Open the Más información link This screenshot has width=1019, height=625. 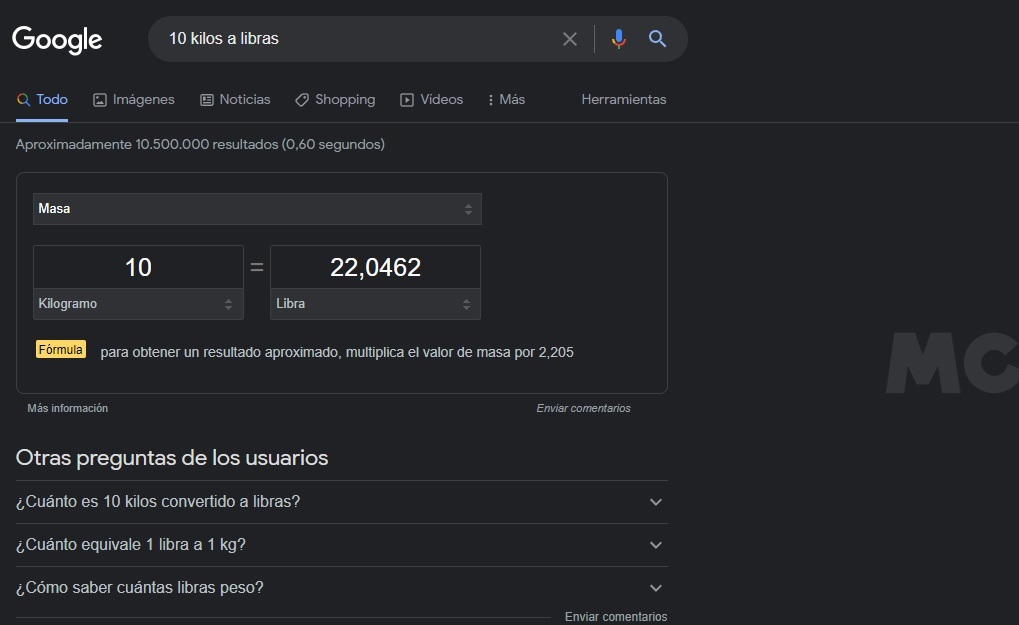pos(67,408)
